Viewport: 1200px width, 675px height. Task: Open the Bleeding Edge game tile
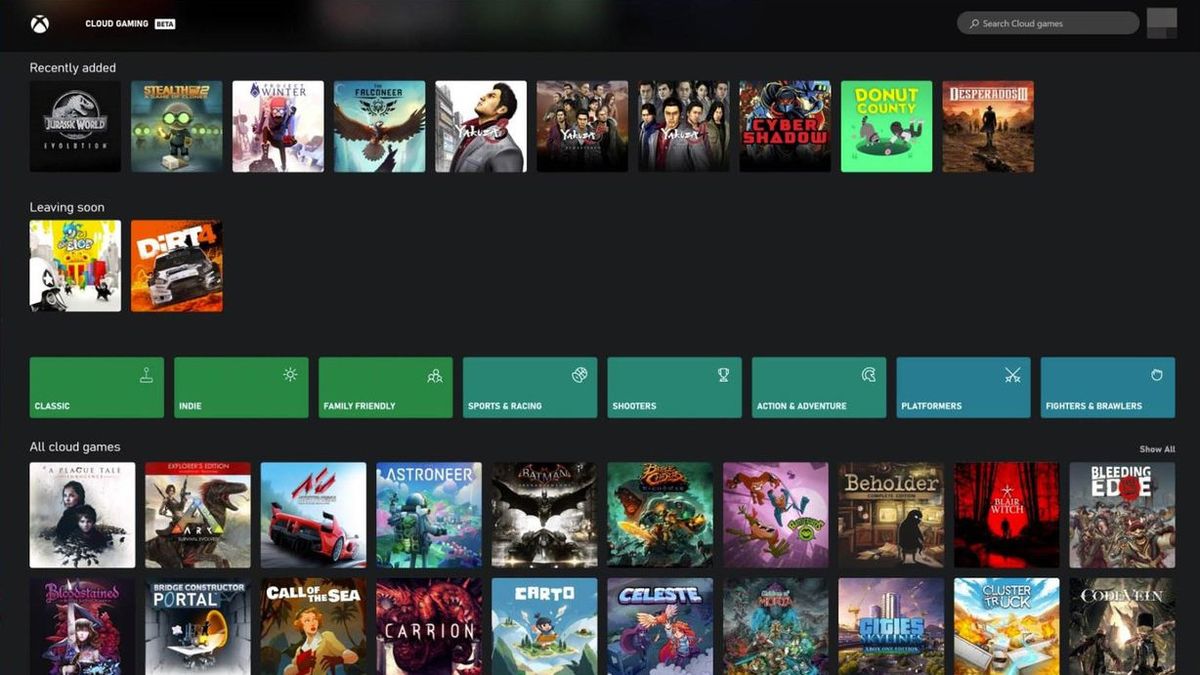click(1123, 515)
